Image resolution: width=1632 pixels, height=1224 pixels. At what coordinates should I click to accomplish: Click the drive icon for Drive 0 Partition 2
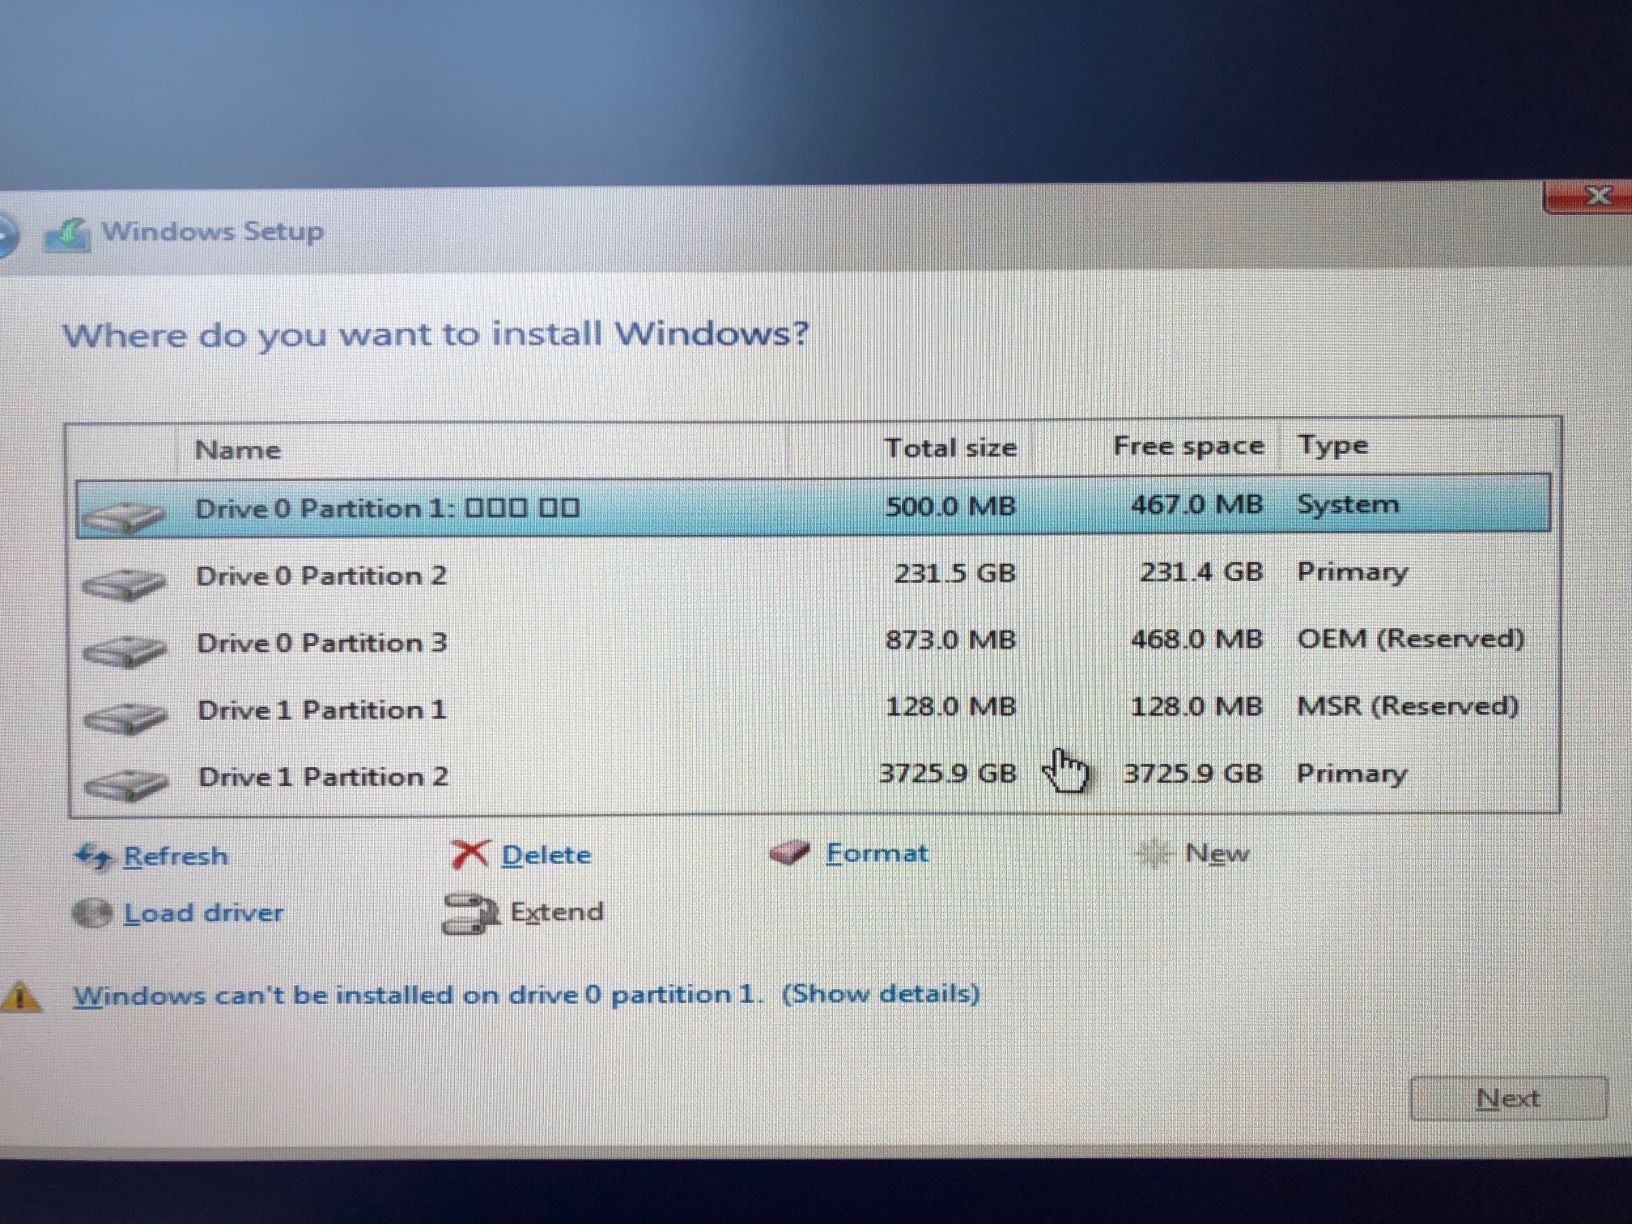123,583
